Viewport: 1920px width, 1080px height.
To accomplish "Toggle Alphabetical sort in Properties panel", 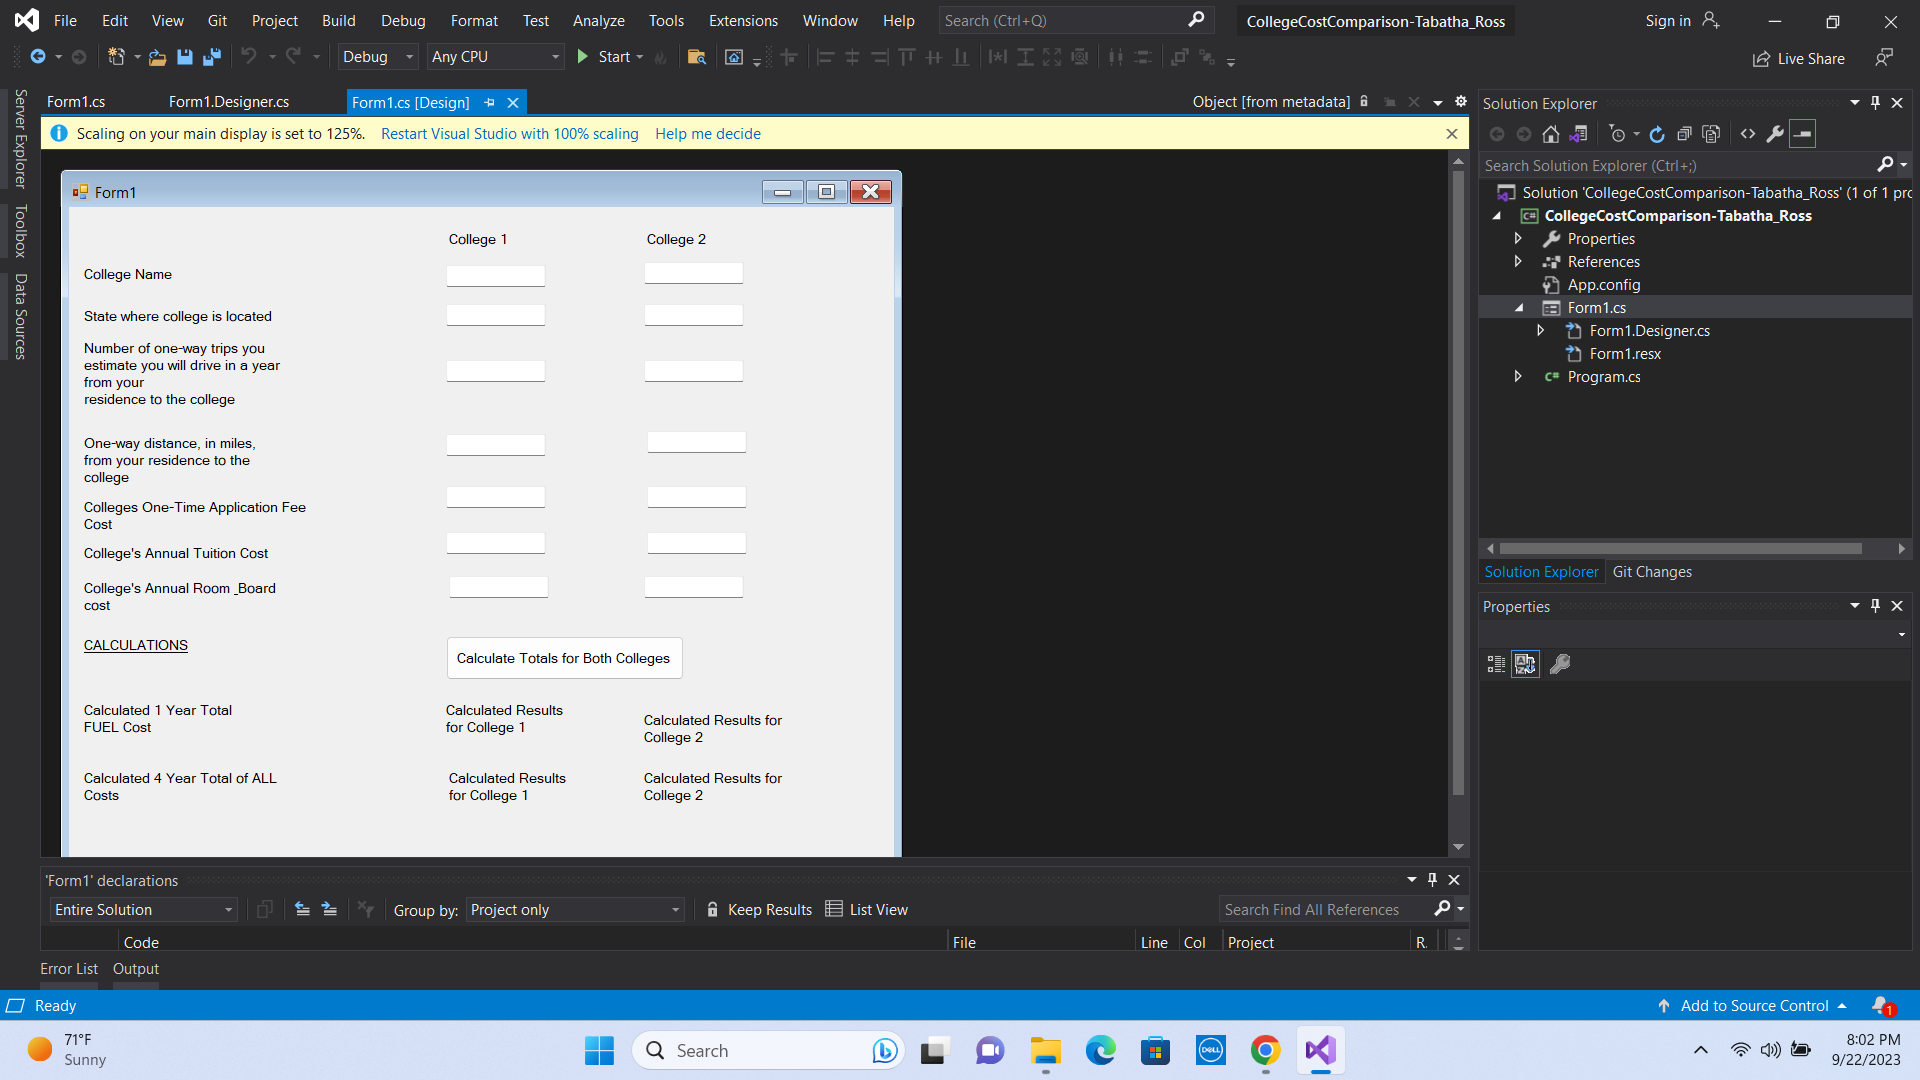I will (1524, 664).
